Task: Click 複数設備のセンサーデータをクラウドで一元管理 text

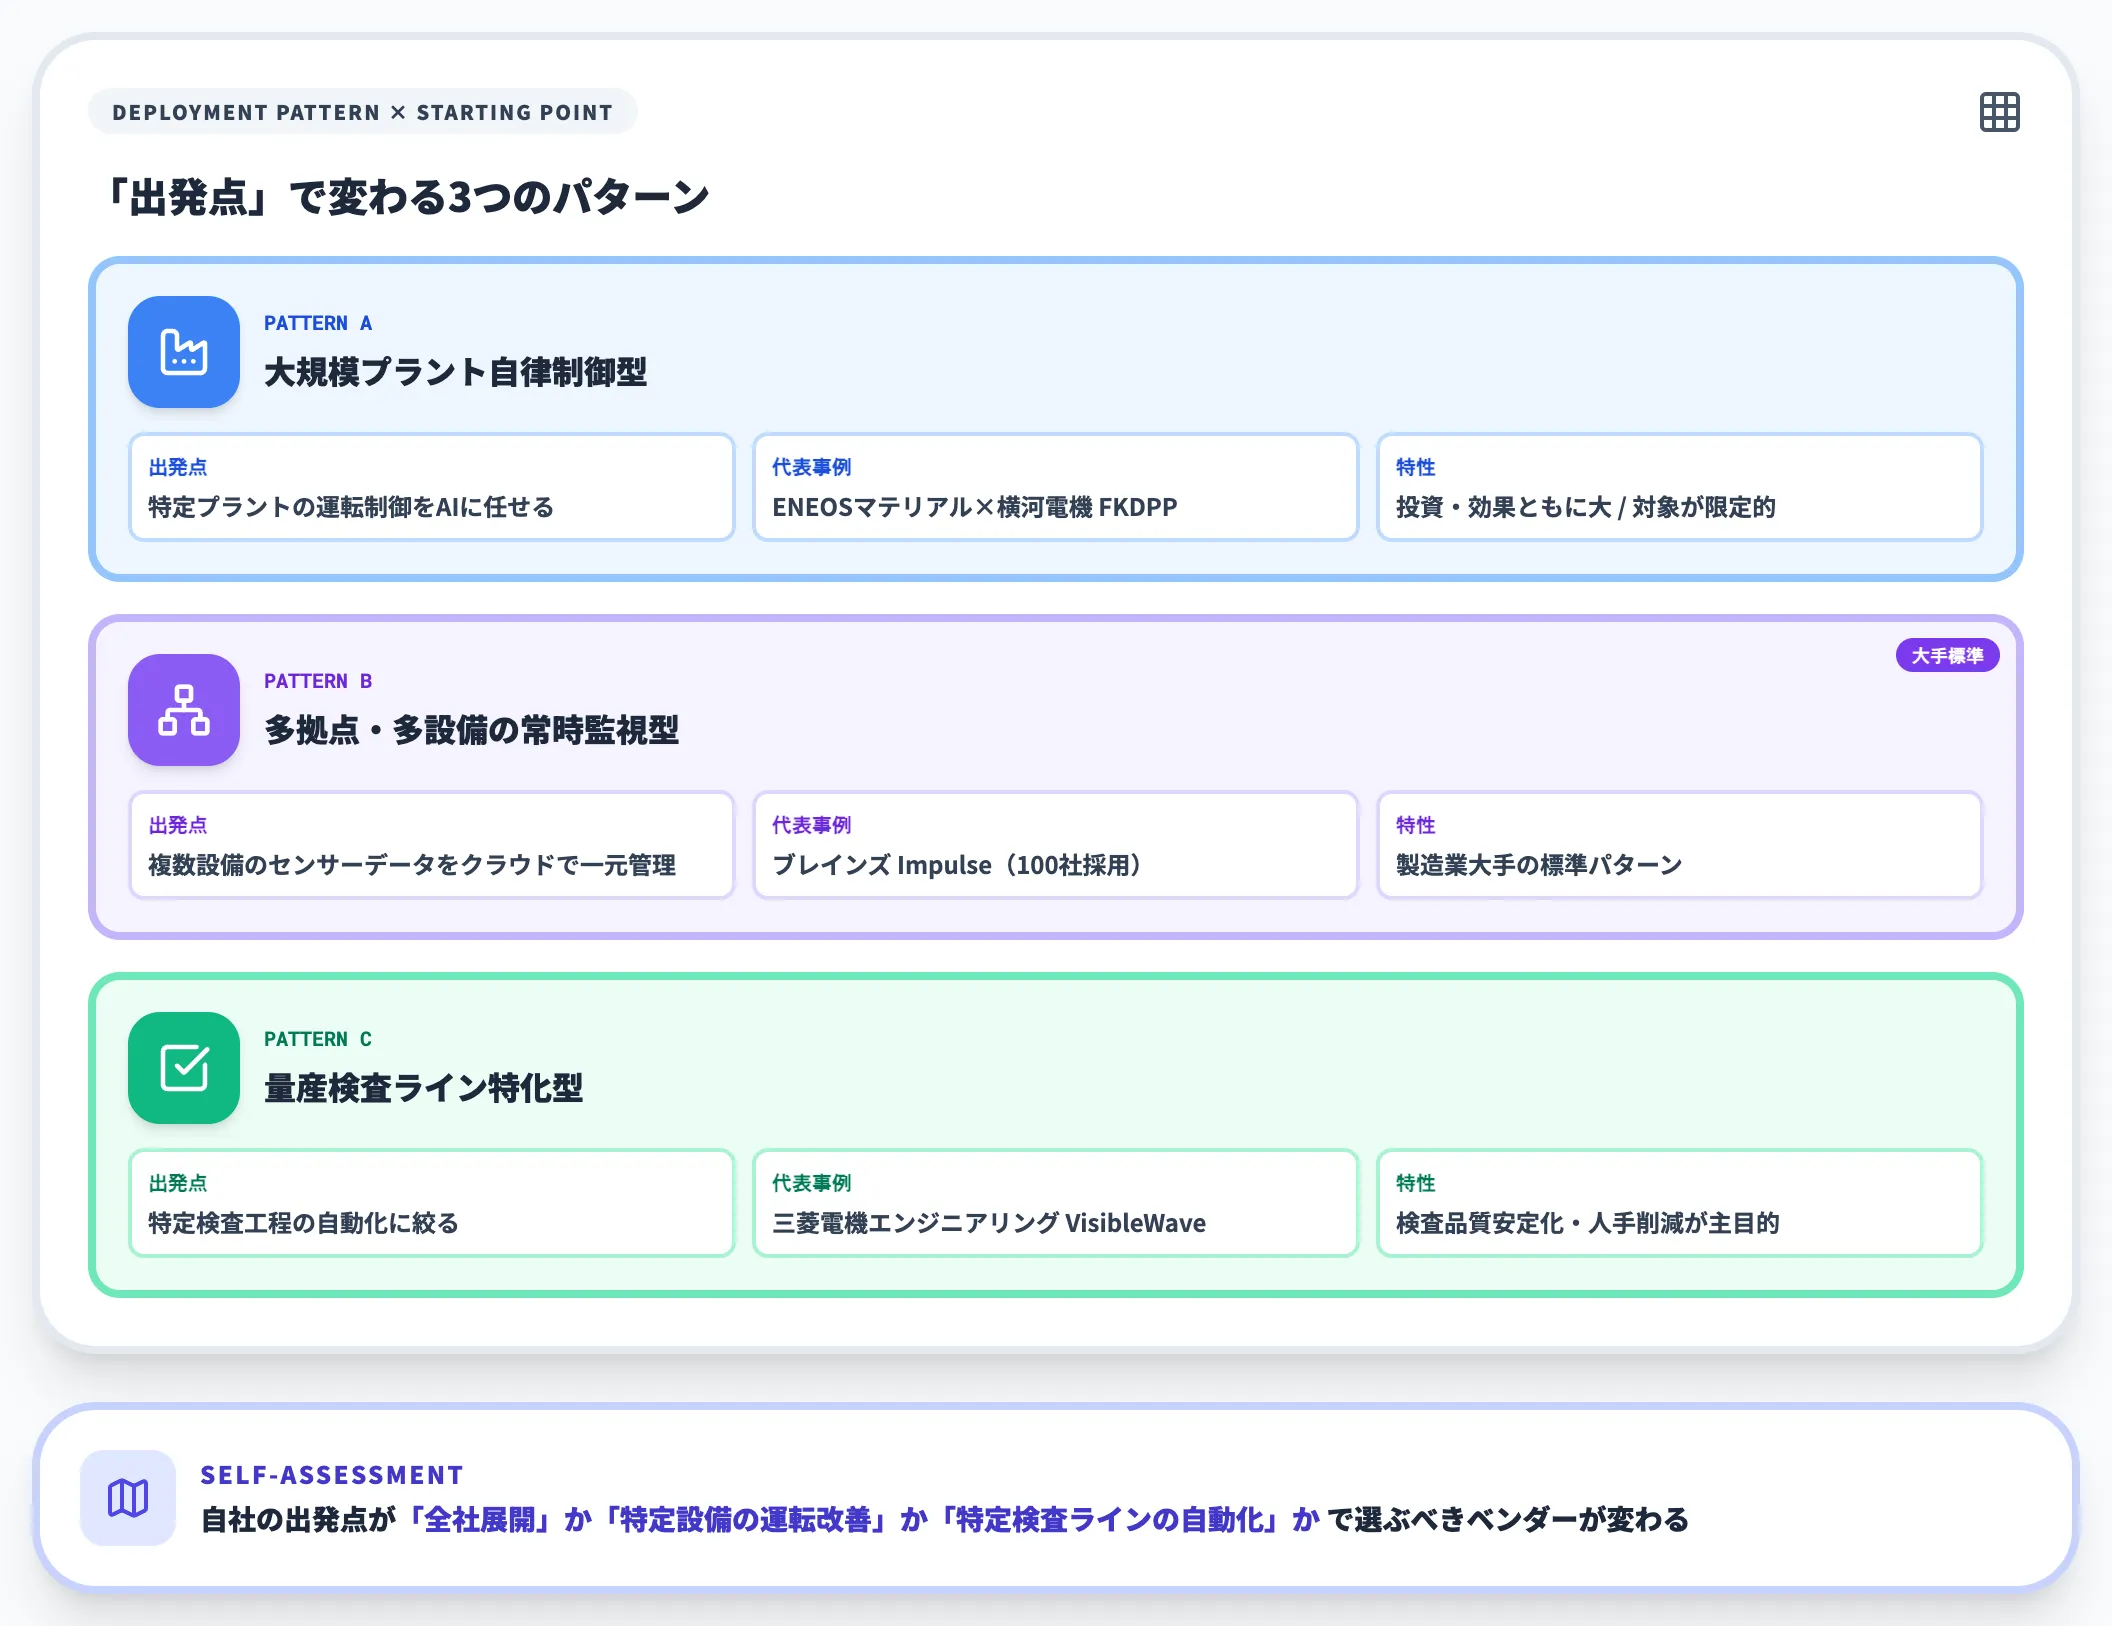Action: pyautogui.click(x=412, y=865)
